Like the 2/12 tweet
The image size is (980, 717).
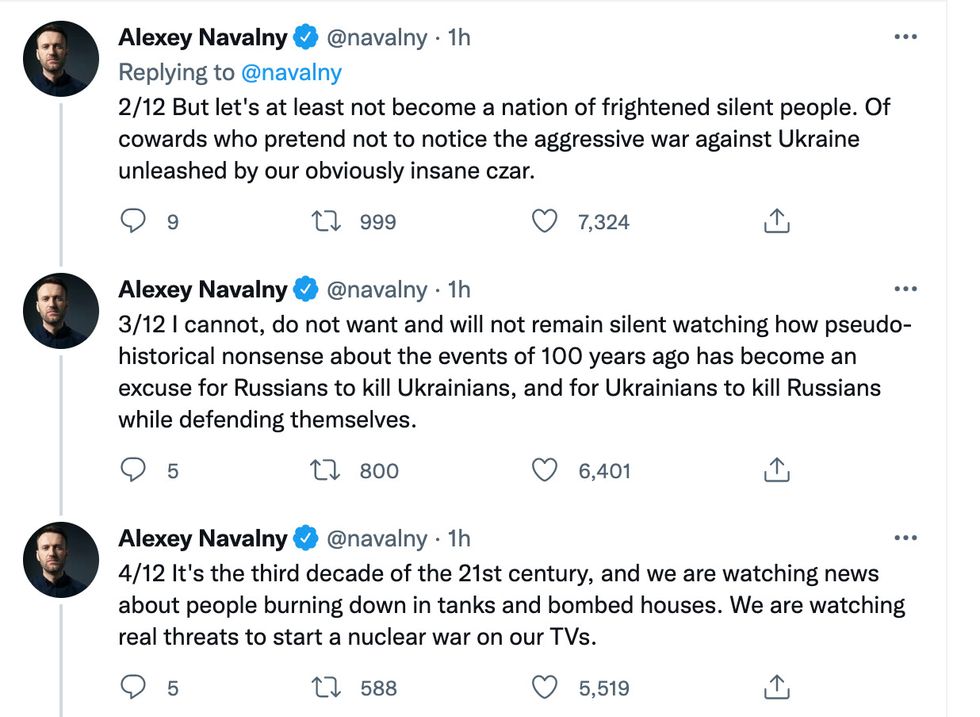(x=545, y=221)
